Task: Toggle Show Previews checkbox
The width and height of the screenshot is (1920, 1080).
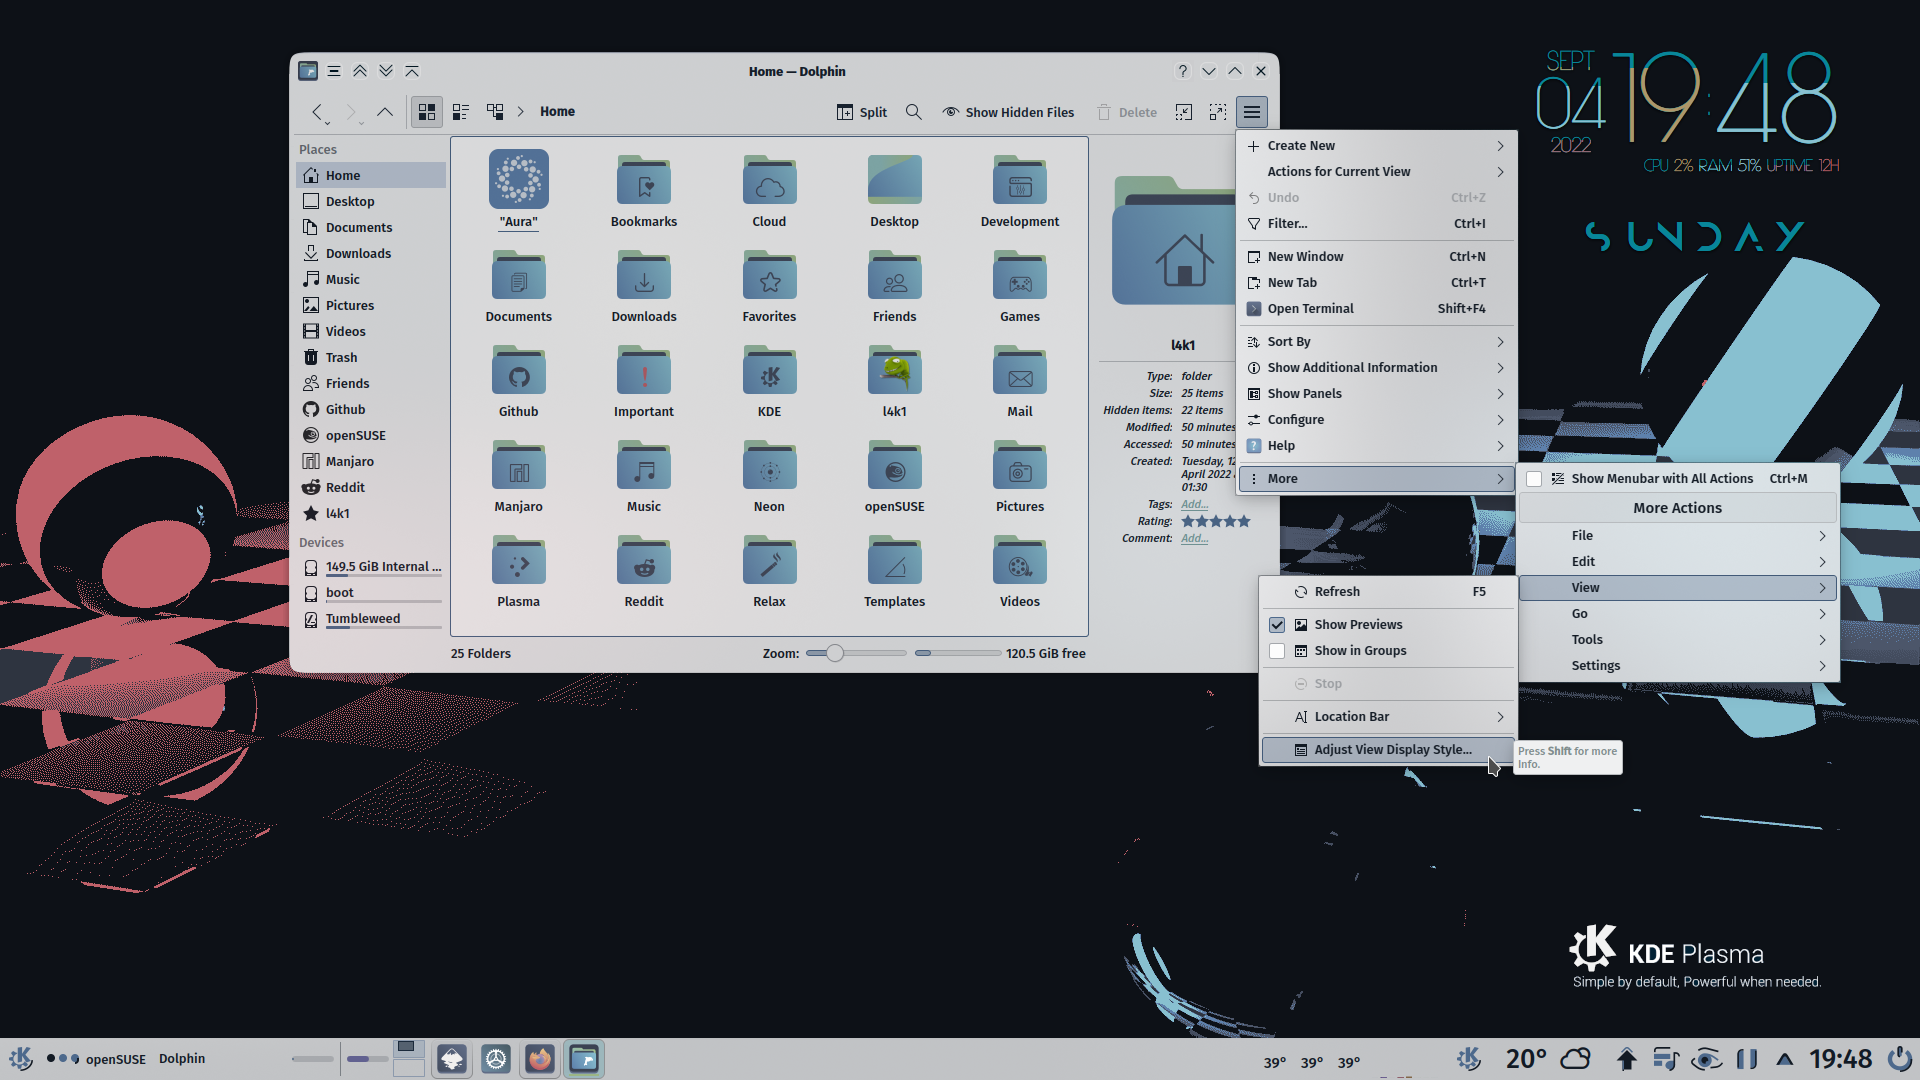Action: (x=1277, y=625)
